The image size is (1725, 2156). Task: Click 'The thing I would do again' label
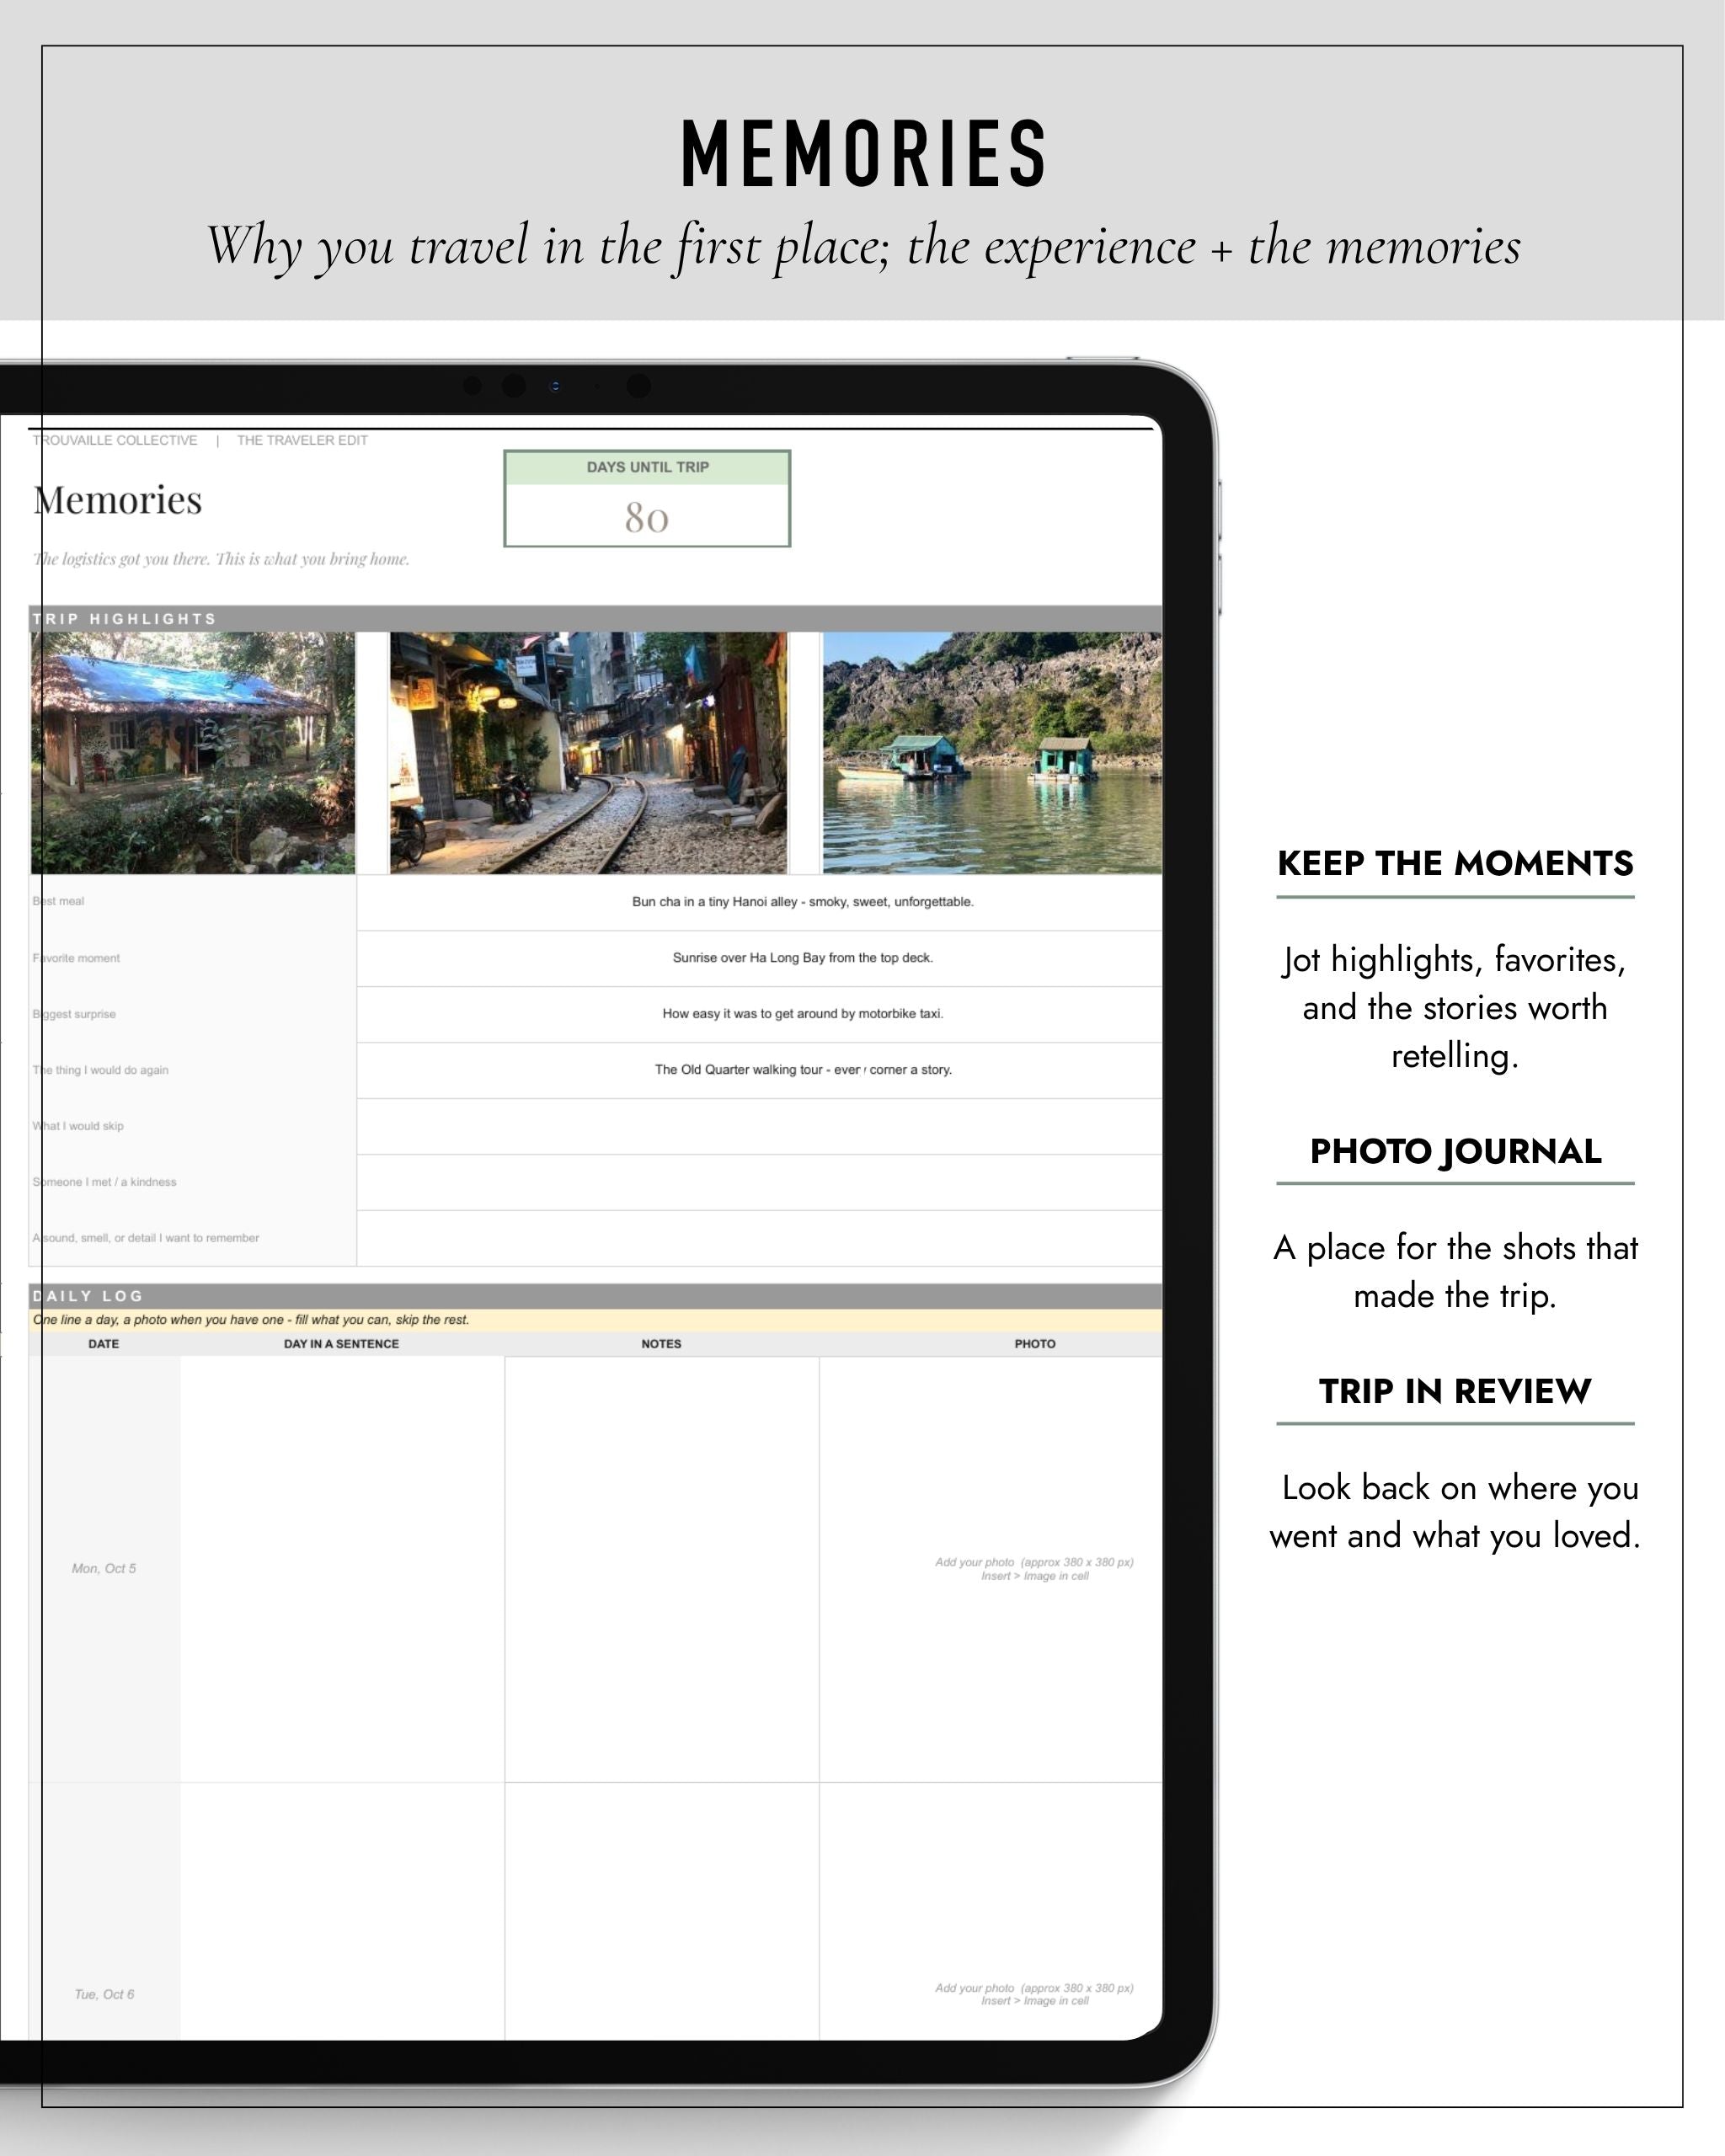point(100,1070)
